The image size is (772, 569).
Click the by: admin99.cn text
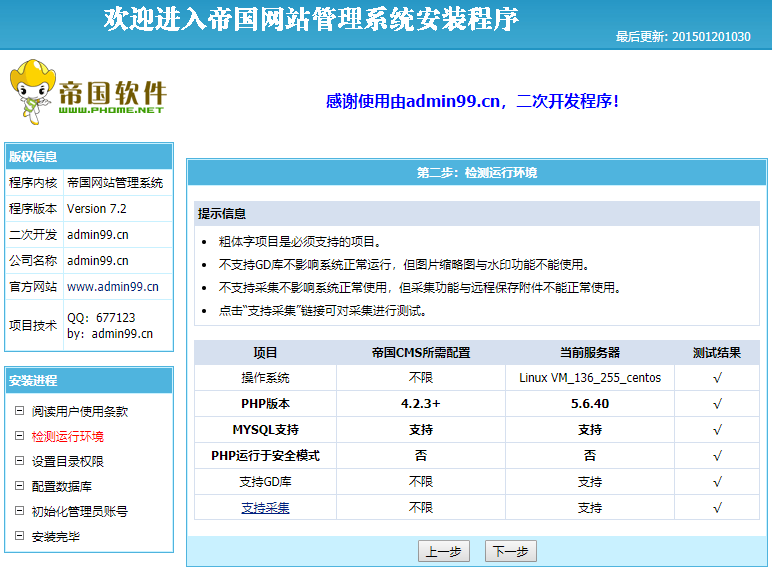tap(110, 334)
